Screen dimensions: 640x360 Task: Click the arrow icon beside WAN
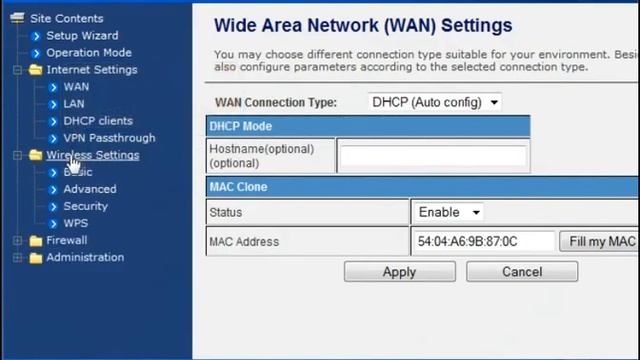pyautogui.click(x=53, y=87)
